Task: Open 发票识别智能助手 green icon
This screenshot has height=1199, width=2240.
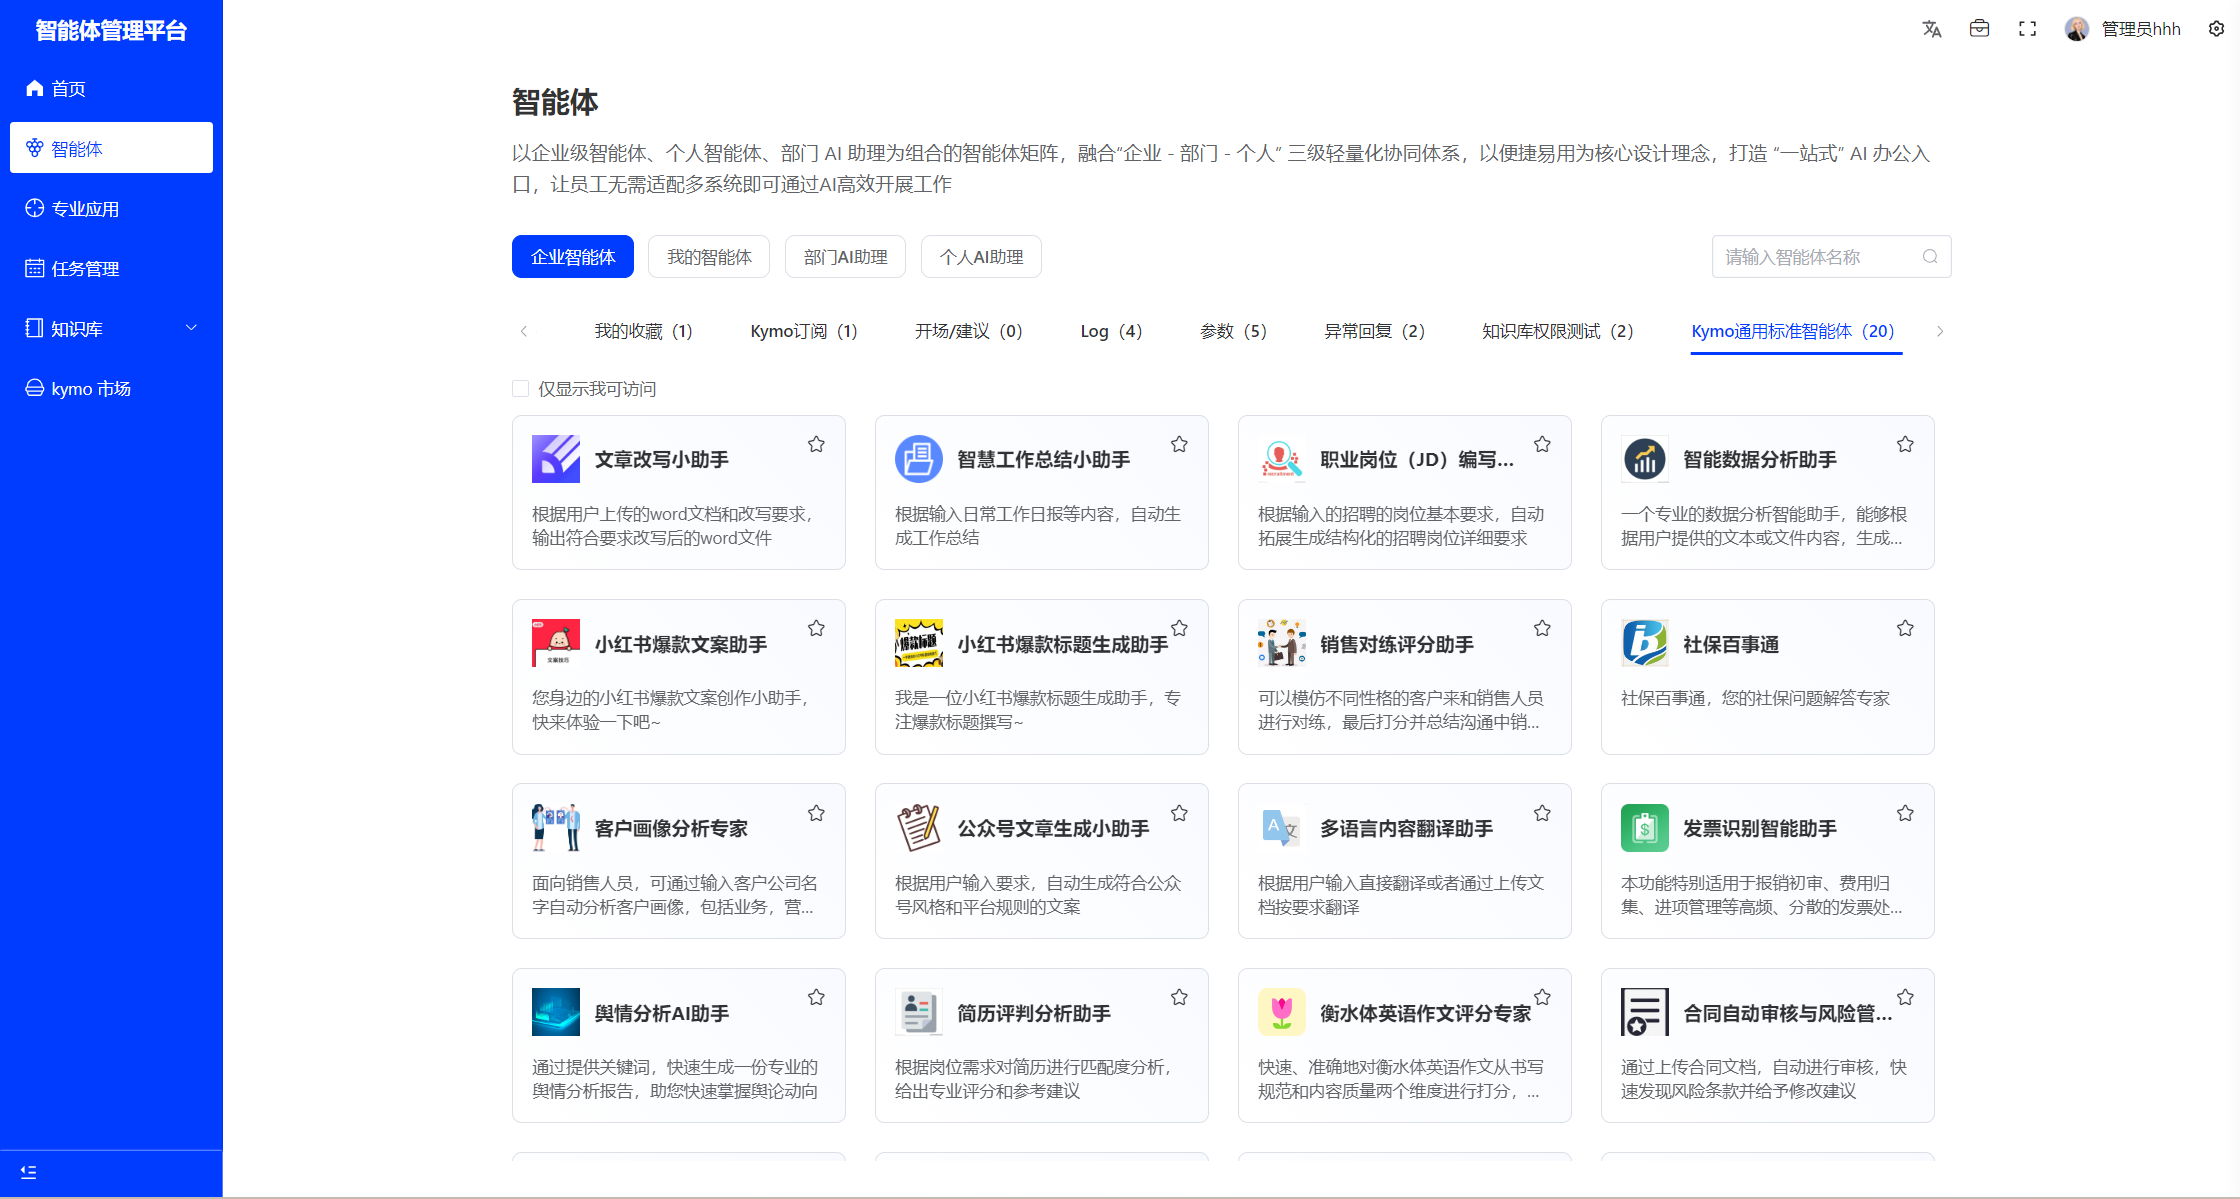Action: (x=1644, y=828)
